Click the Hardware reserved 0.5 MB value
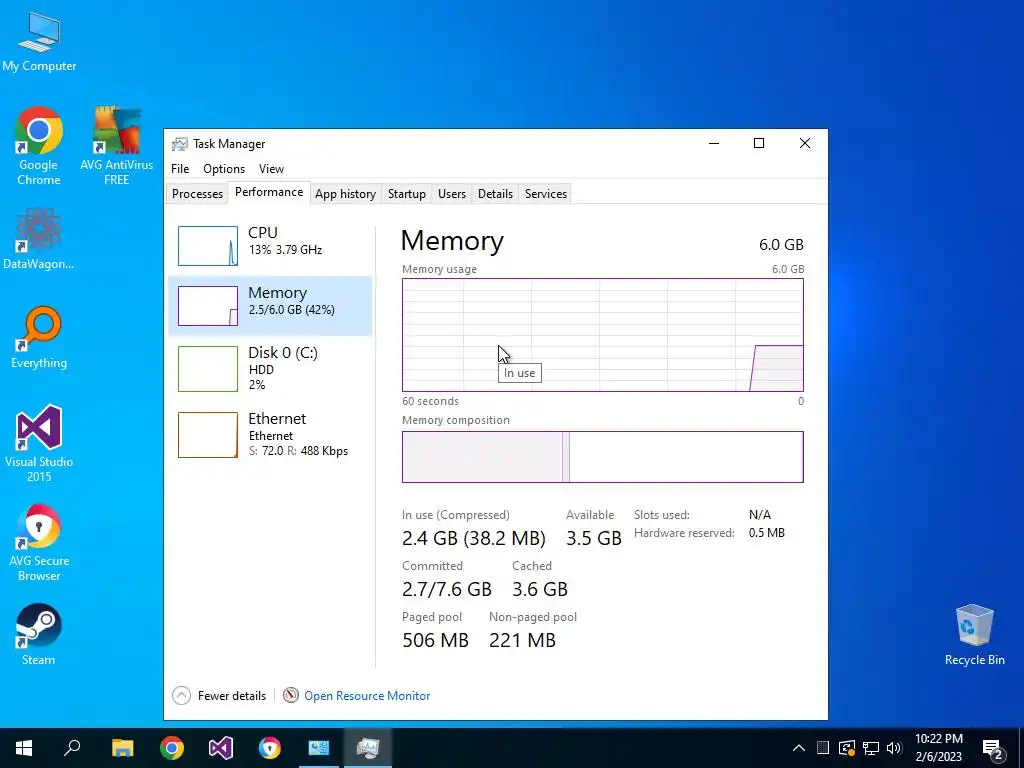Image resolution: width=1024 pixels, height=768 pixels. [767, 533]
